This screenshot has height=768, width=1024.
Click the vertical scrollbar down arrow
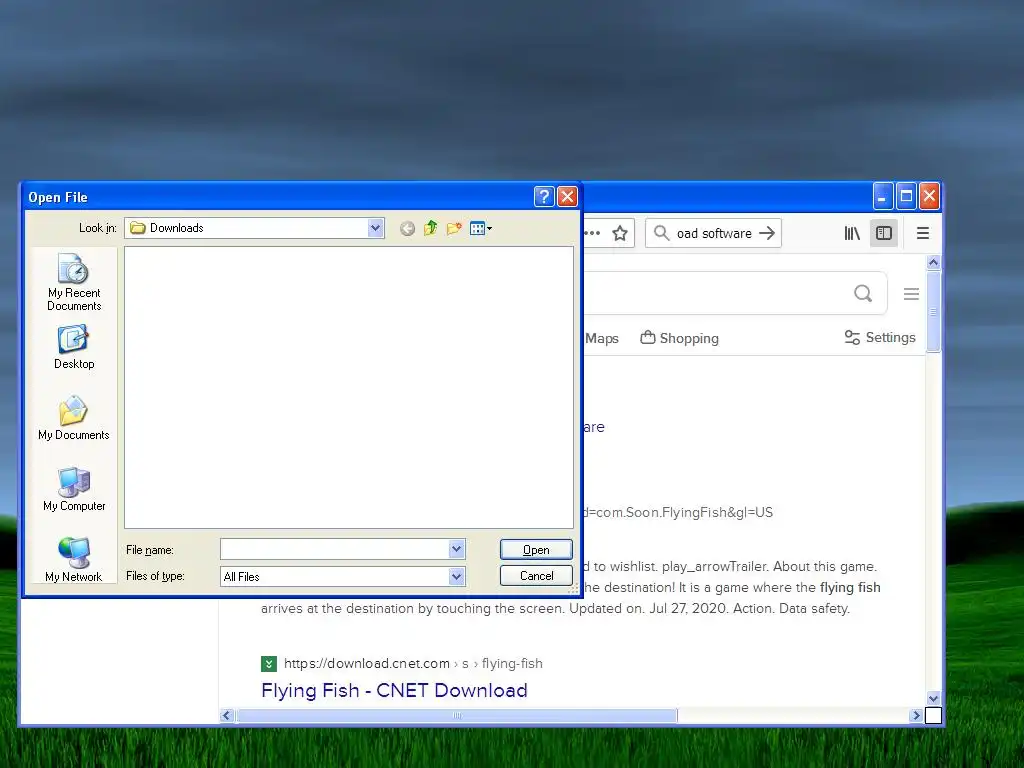933,699
